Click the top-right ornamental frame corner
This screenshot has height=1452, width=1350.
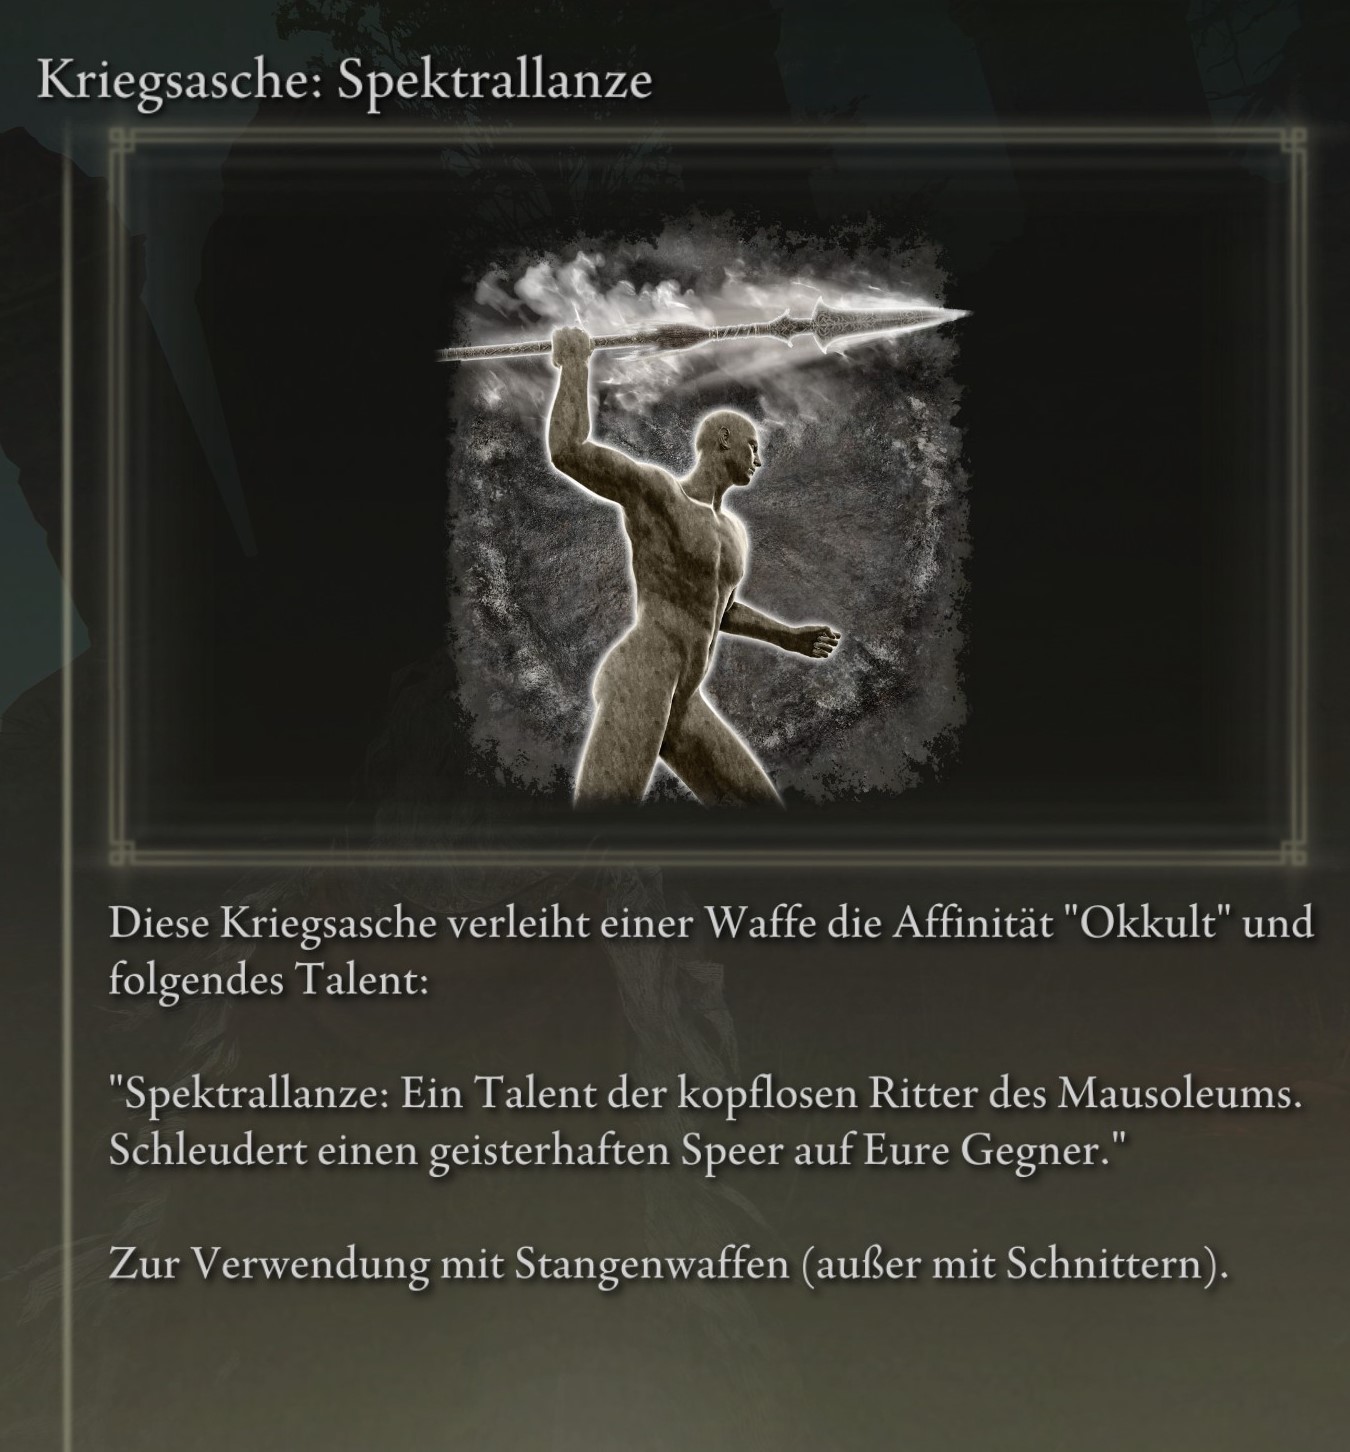click(x=1292, y=141)
